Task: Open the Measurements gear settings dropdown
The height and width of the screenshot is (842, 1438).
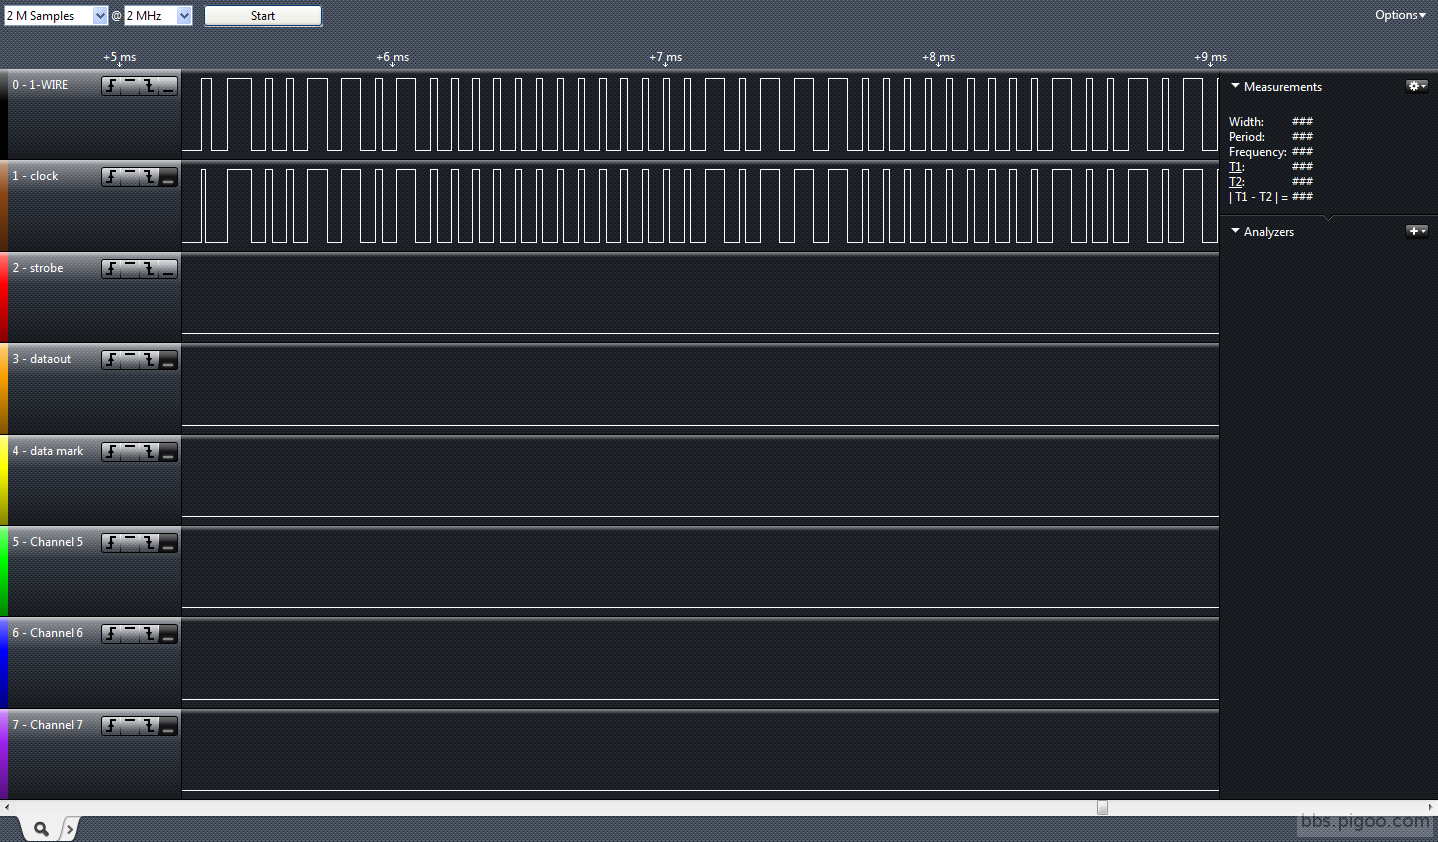Action: [x=1417, y=86]
